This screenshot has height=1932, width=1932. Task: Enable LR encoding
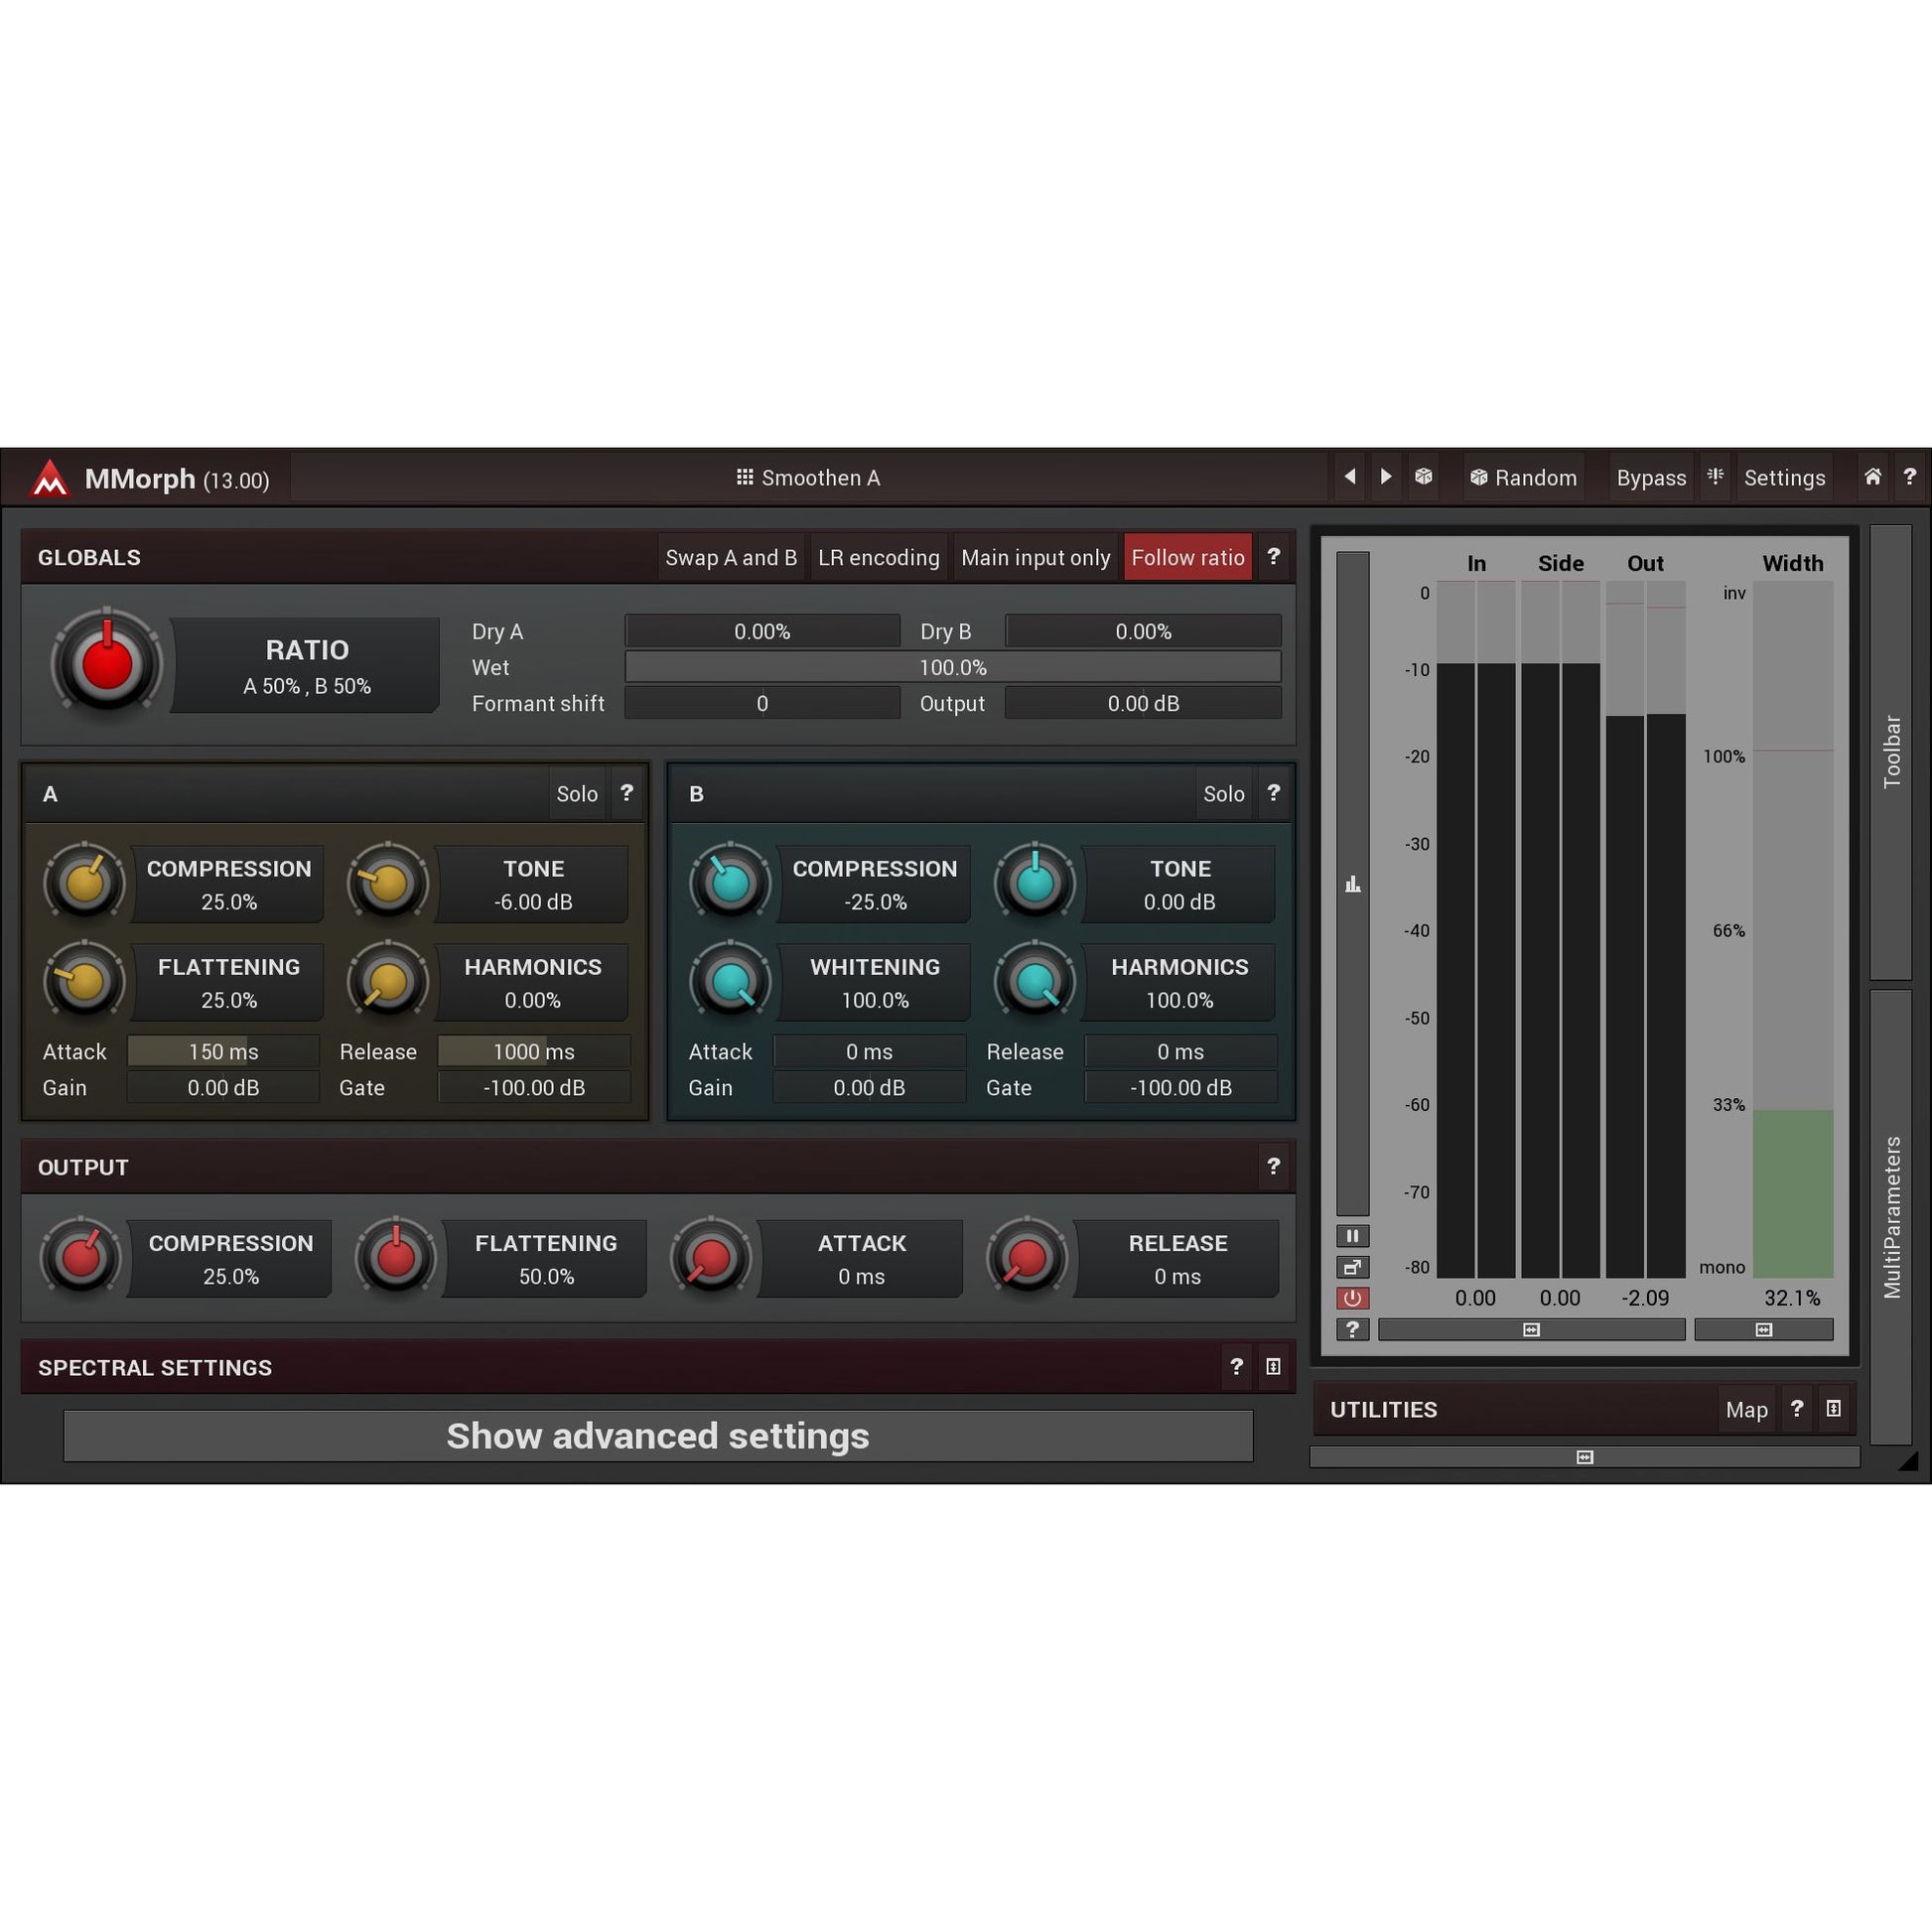click(878, 557)
